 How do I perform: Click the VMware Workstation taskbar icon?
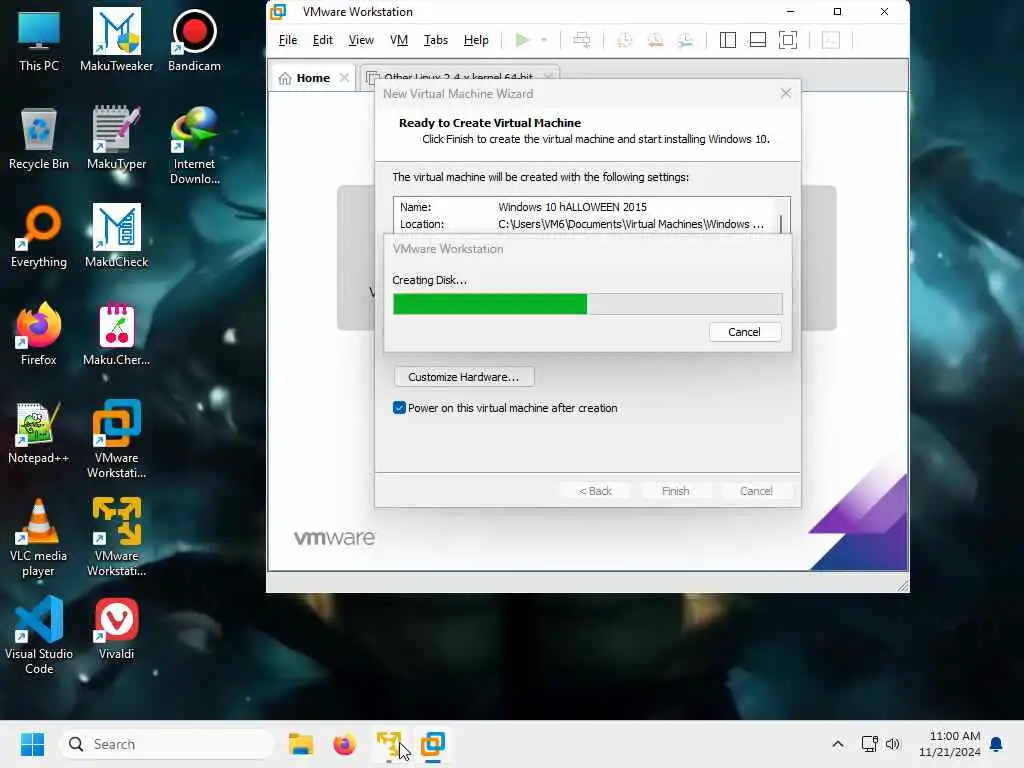(x=432, y=744)
